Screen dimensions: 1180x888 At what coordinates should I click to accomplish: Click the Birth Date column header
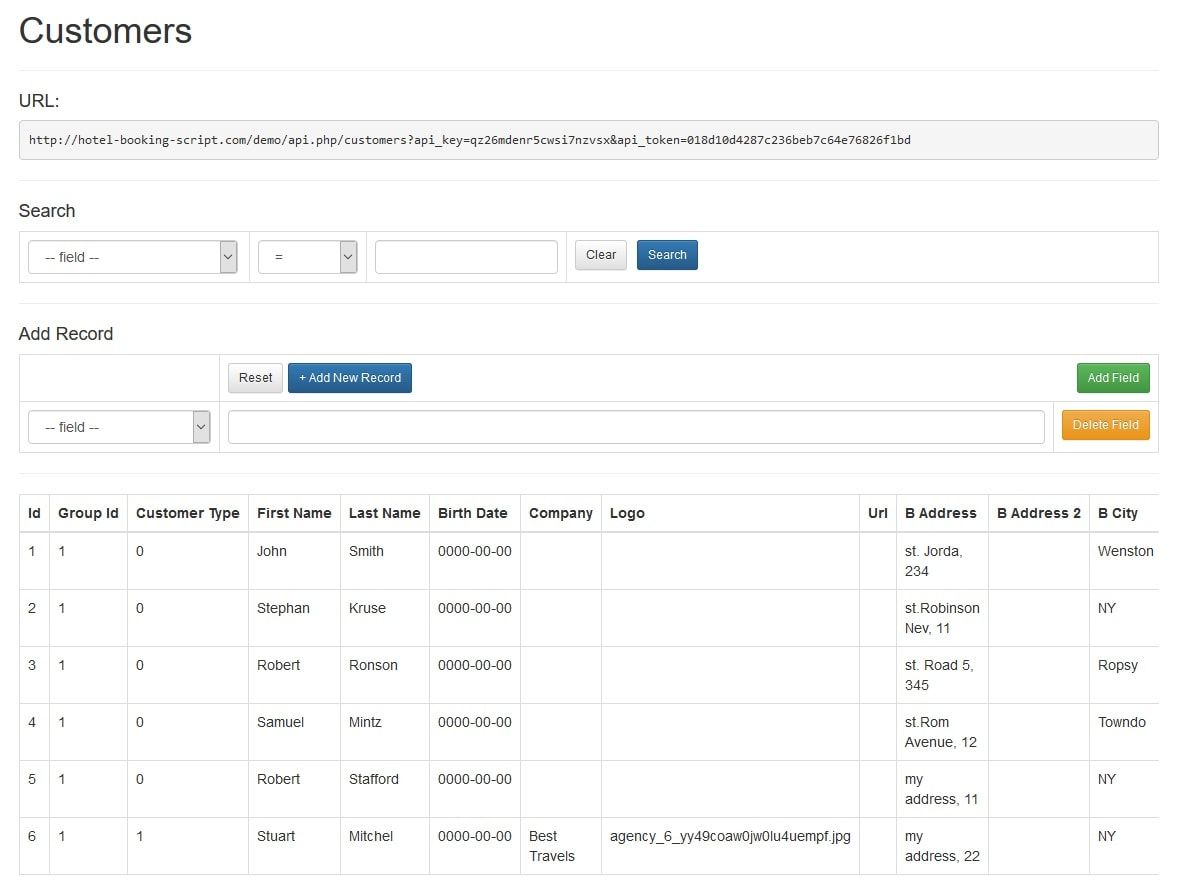click(x=473, y=513)
